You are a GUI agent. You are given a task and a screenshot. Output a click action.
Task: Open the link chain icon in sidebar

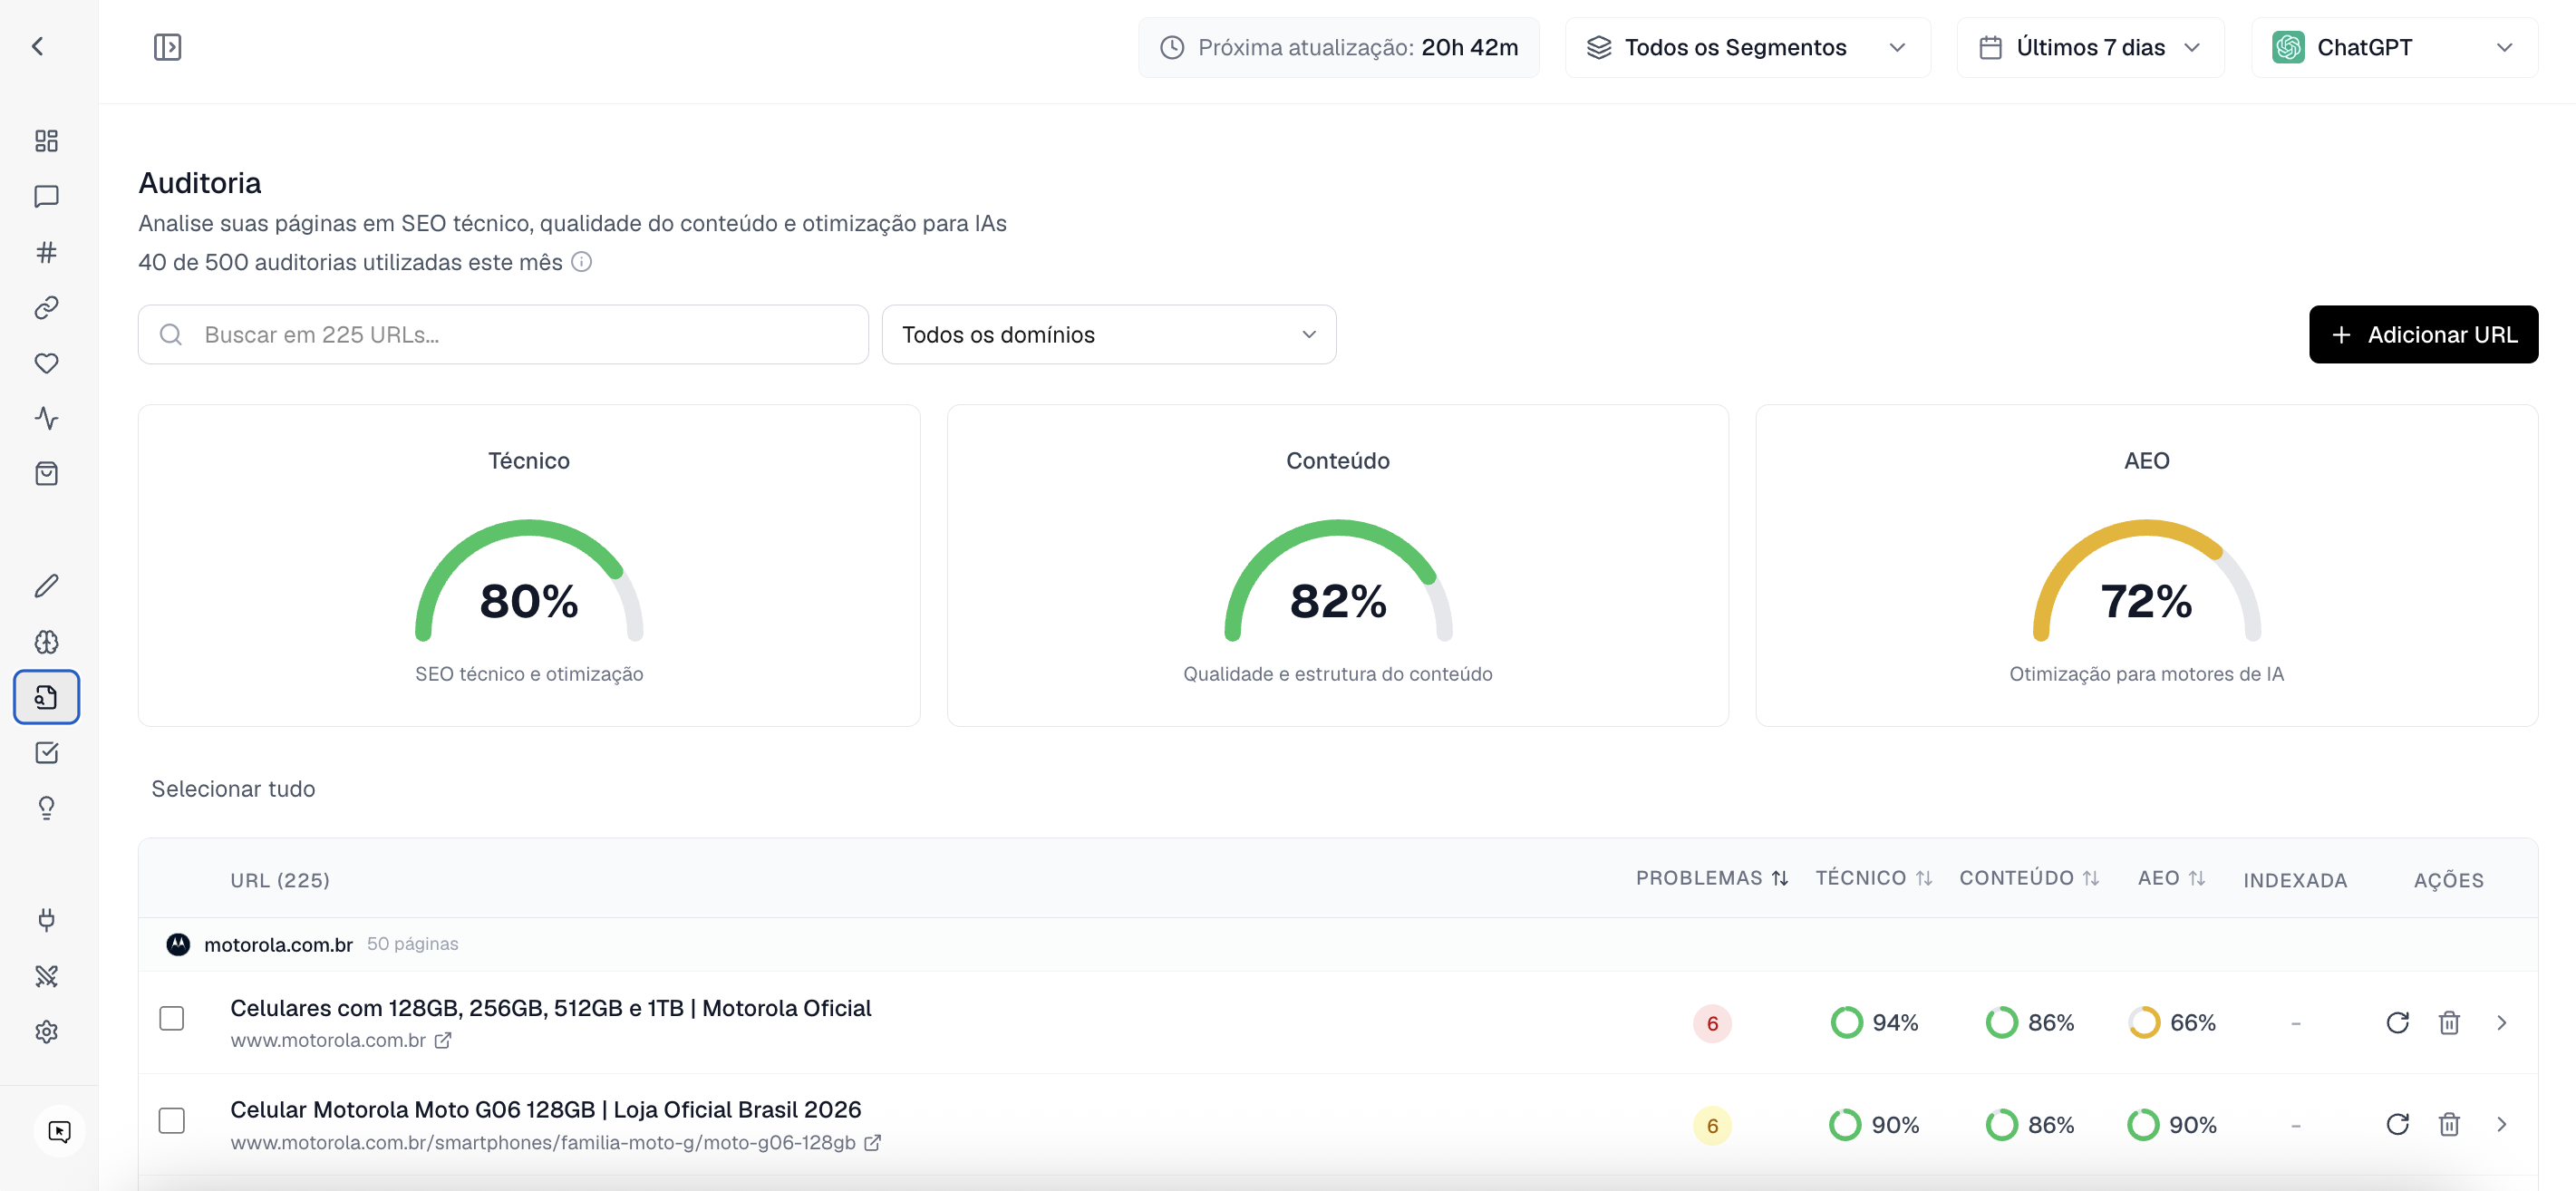(x=46, y=308)
